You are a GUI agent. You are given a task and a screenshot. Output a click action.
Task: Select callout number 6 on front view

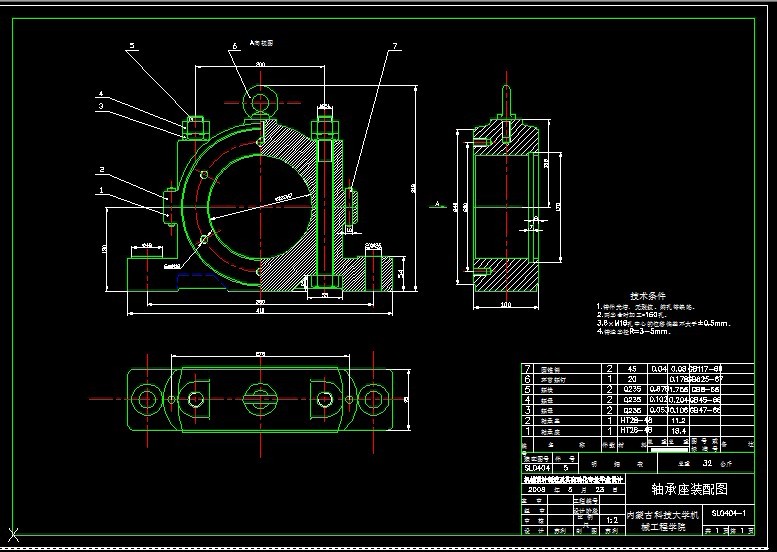[234, 46]
